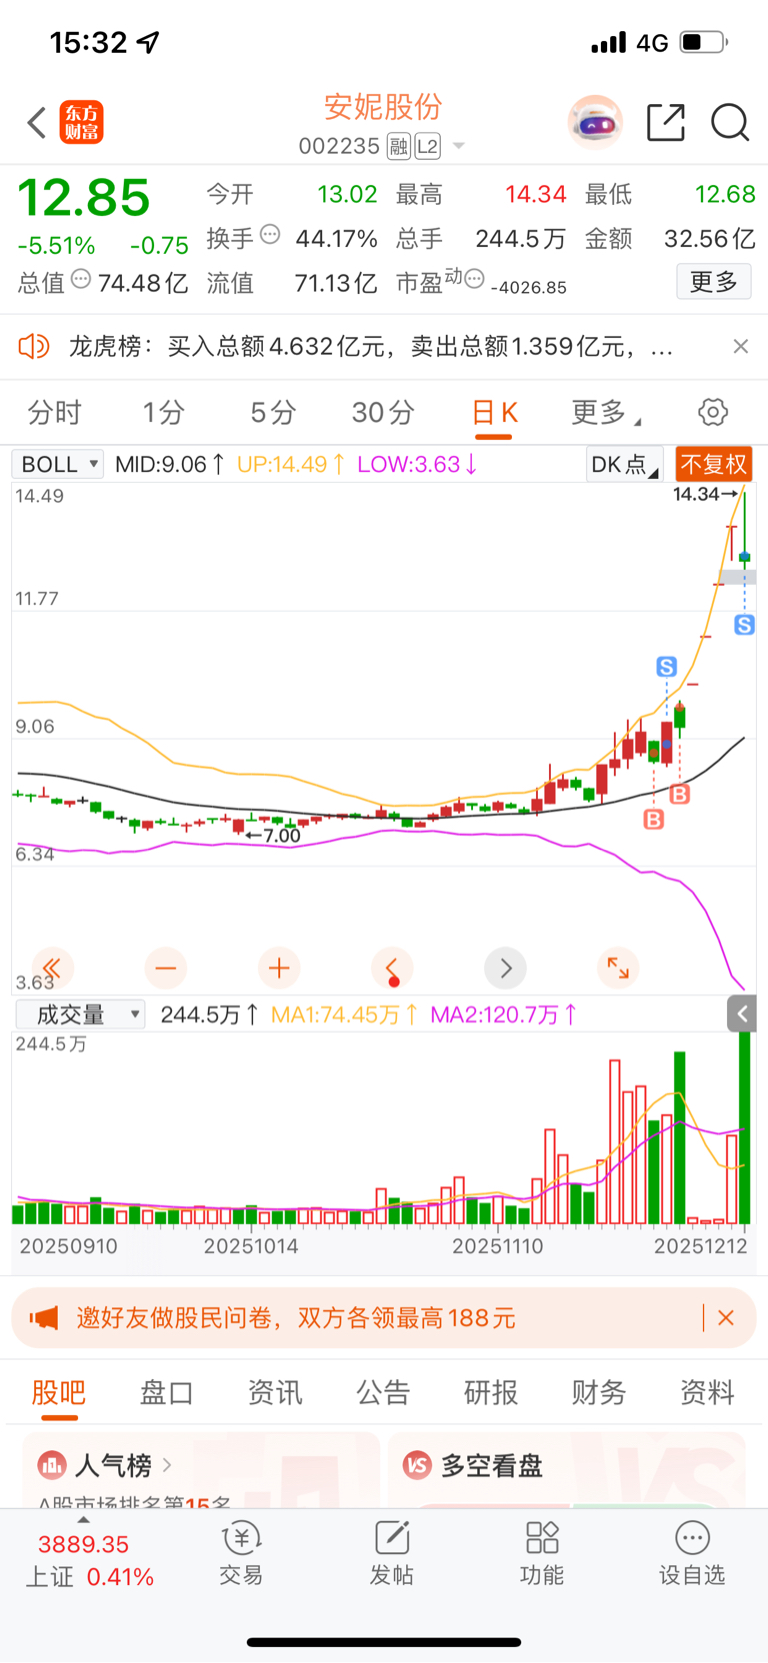Dismiss the 龙虎榜 news ticker

pos(741,346)
